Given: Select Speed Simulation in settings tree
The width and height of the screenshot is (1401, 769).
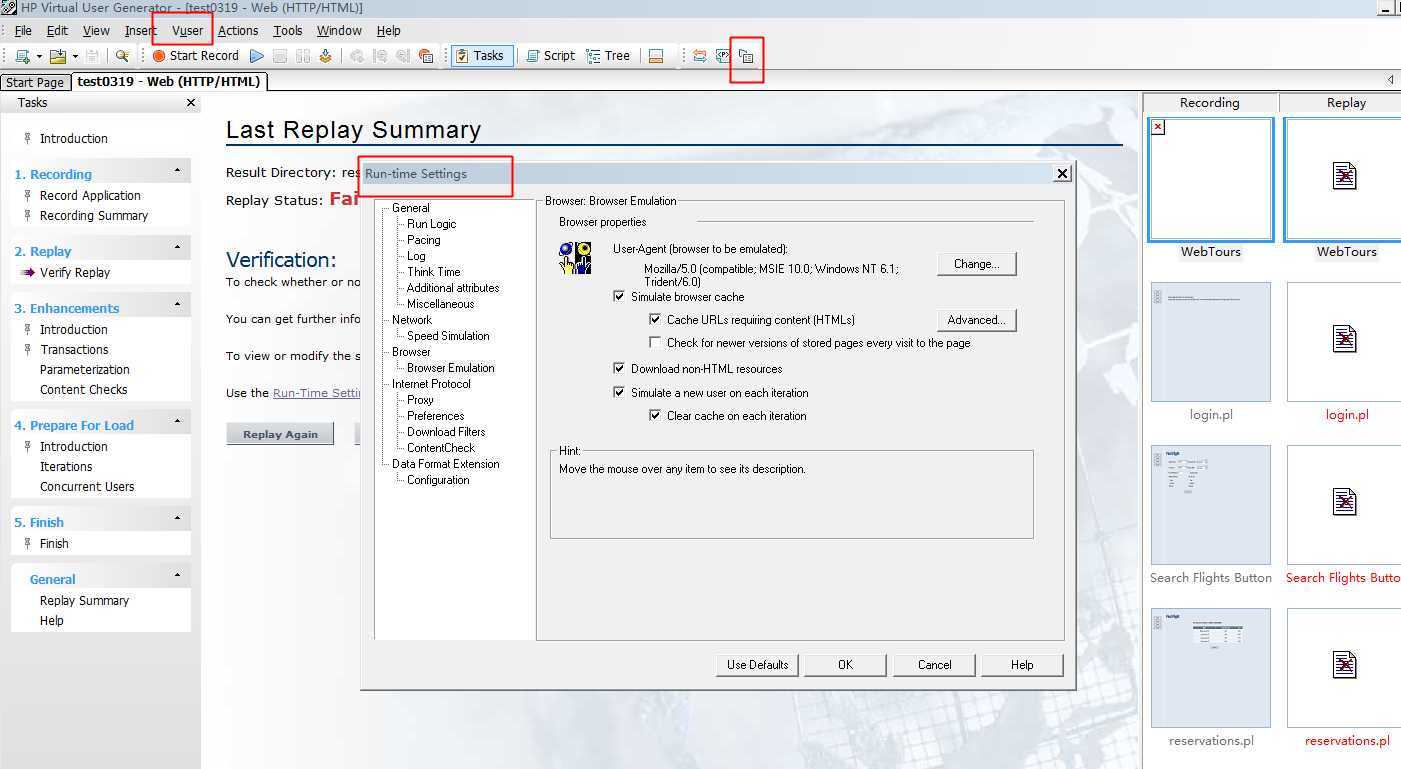Looking at the screenshot, I should [448, 336].
